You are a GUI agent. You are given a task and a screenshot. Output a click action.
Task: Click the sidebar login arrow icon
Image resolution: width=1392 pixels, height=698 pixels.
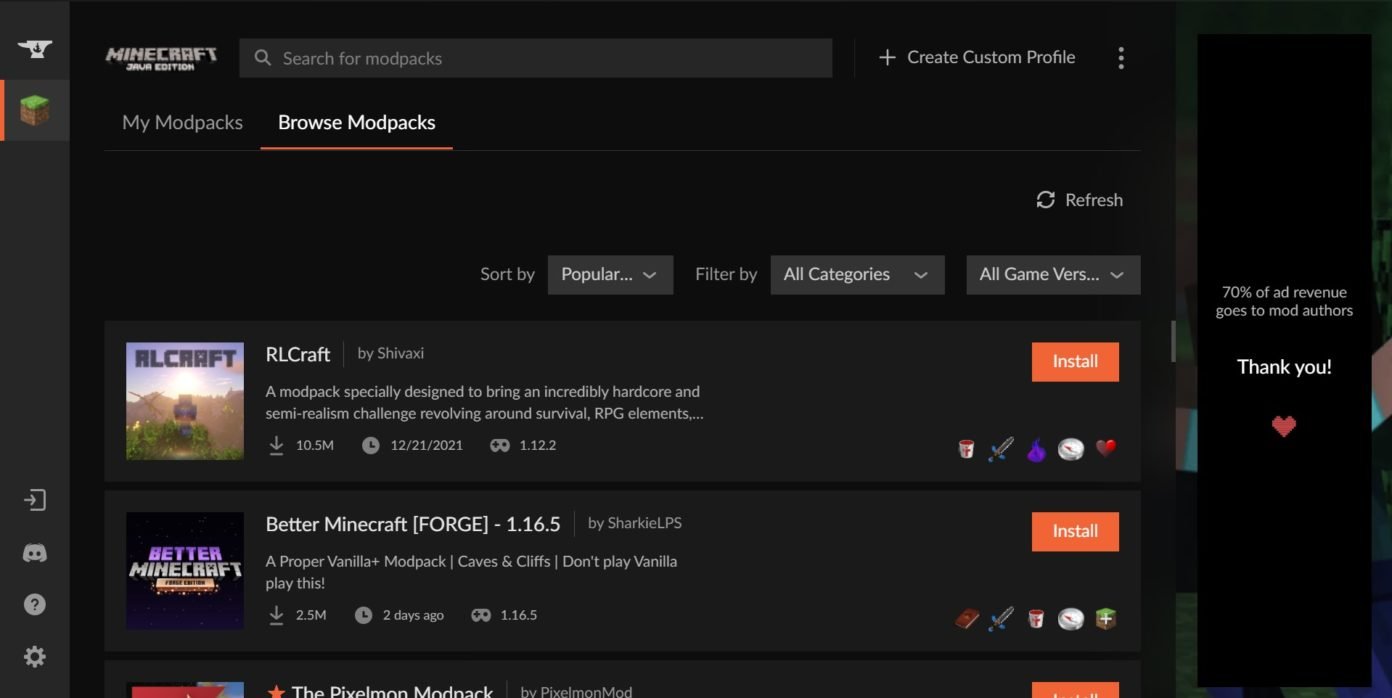(35, 500)
